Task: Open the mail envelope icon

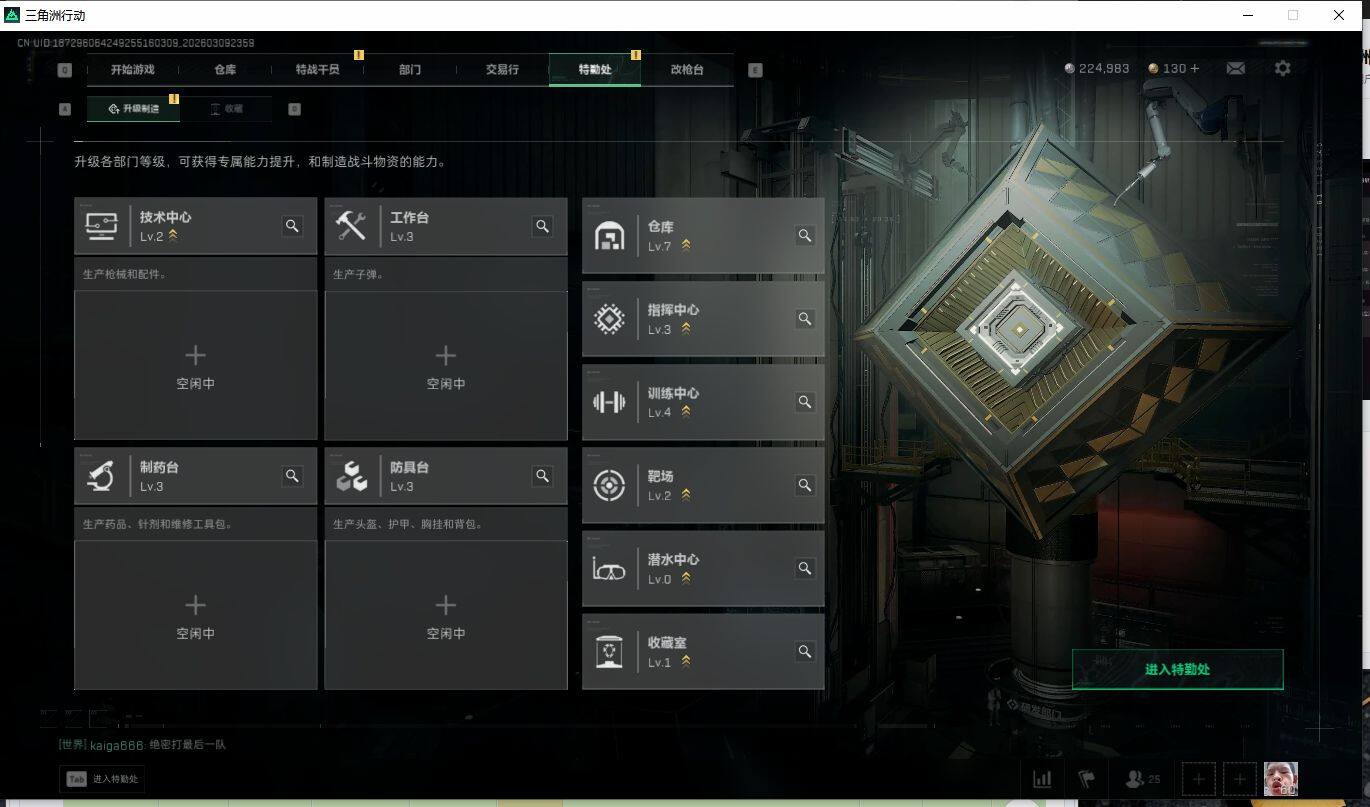Action: coord(1235,68)
